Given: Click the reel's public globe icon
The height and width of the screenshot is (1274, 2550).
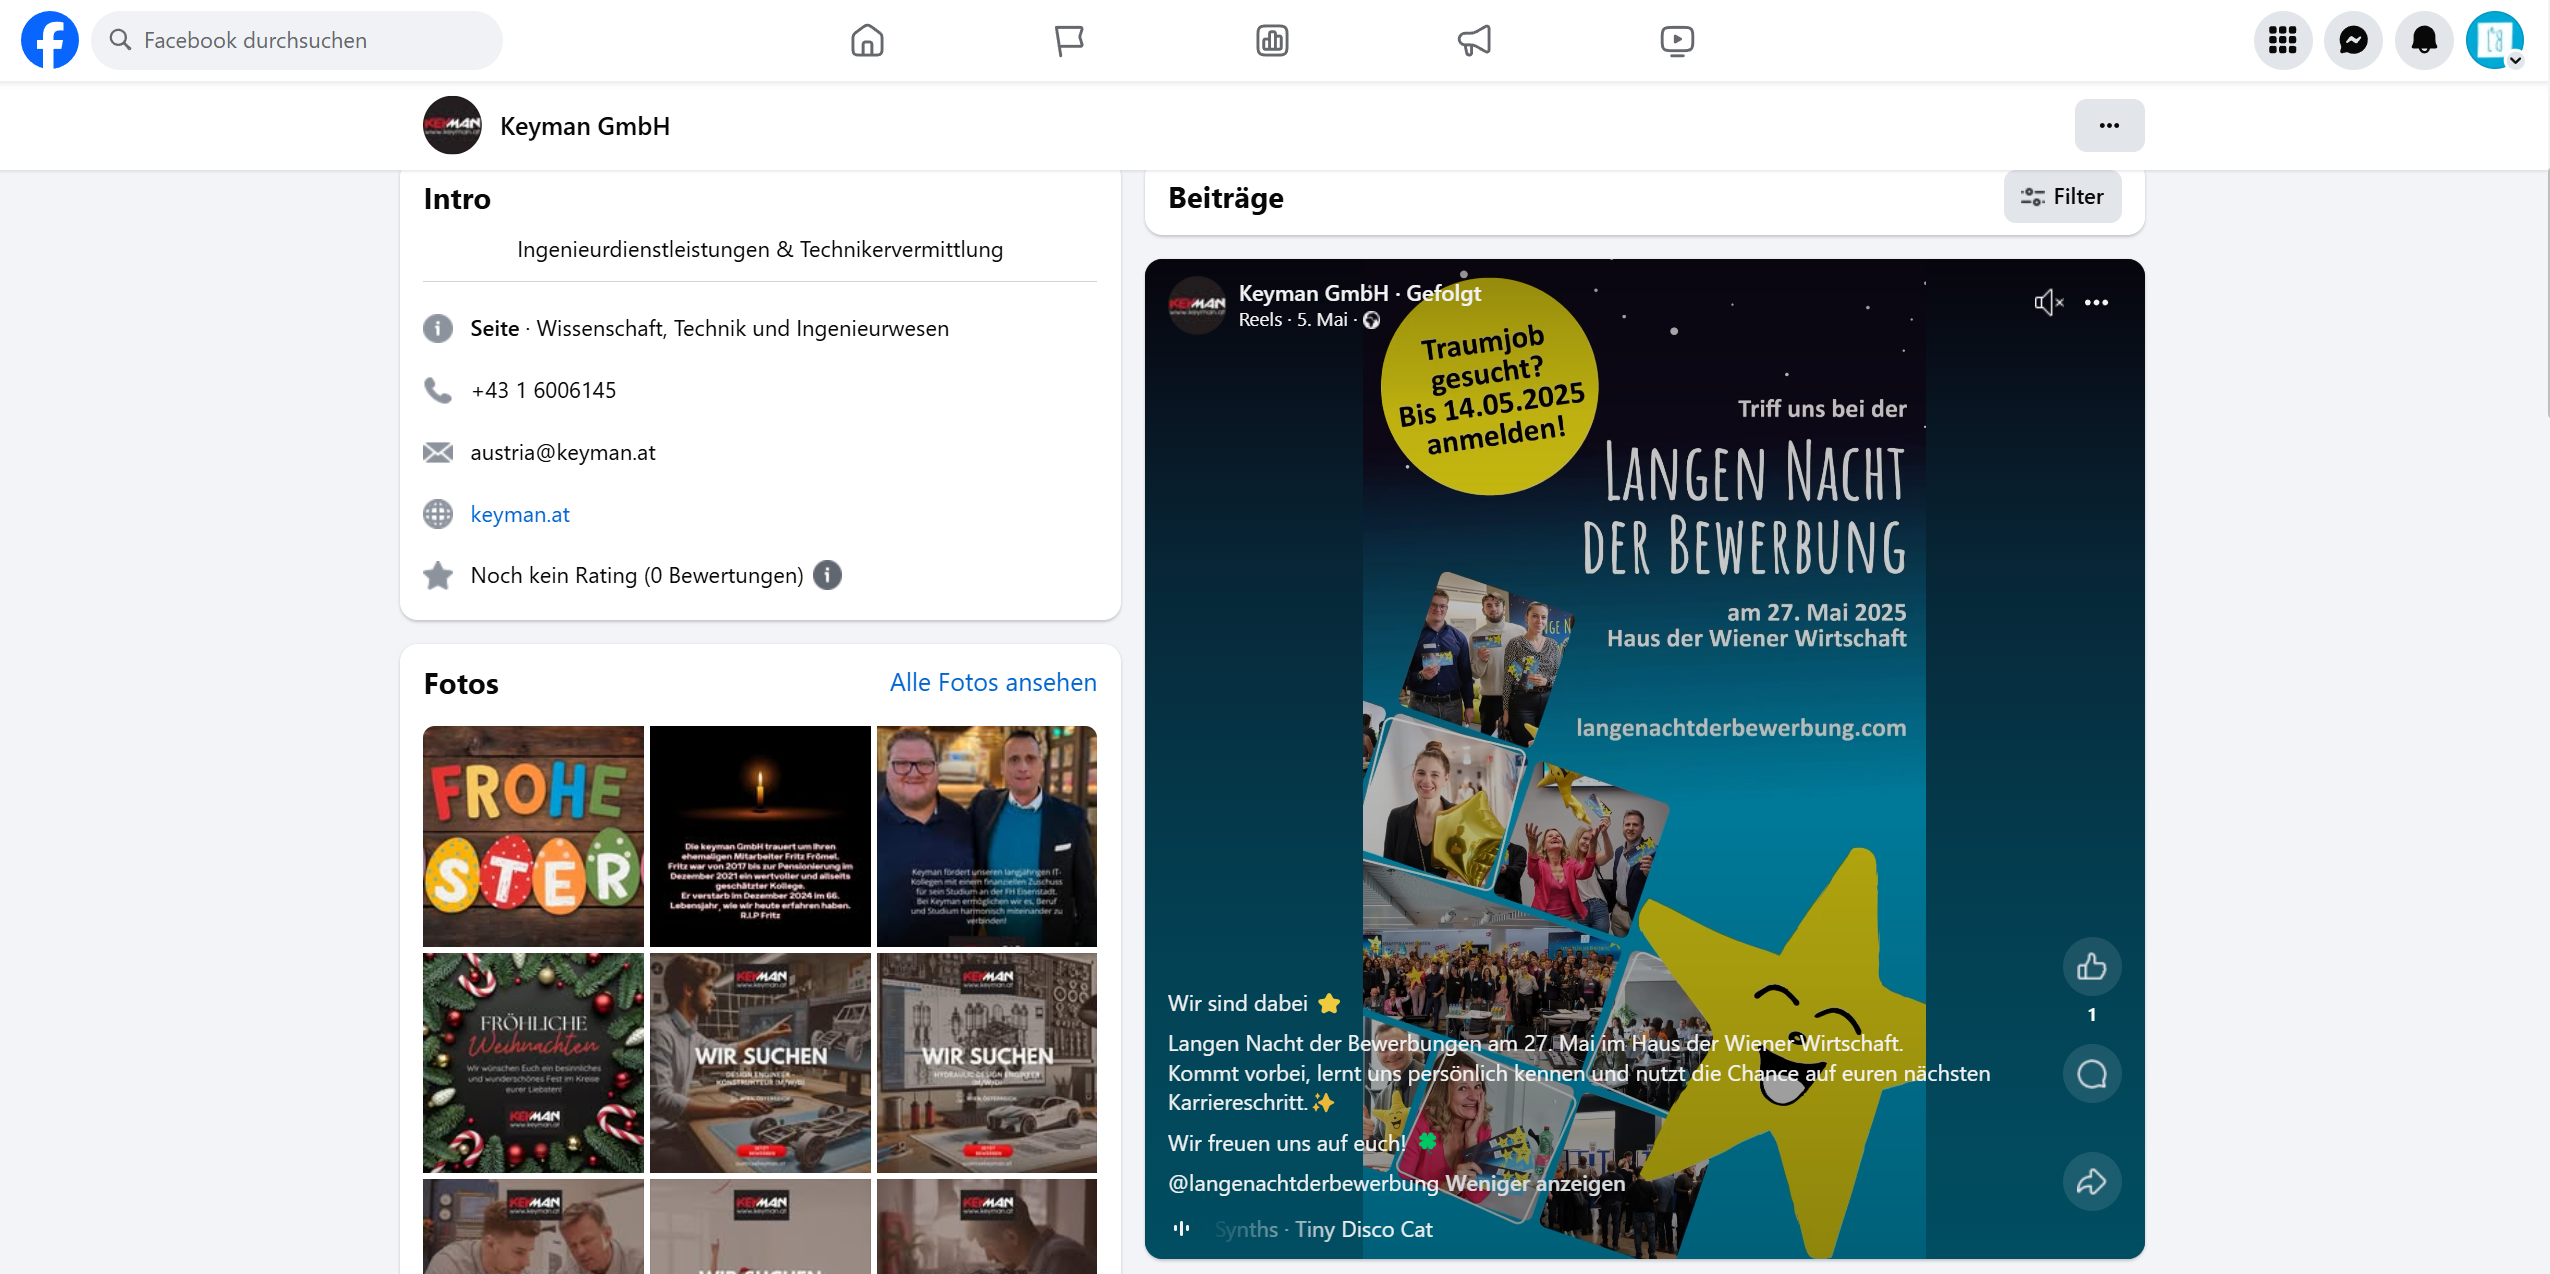Looking at the screenshot, I should [x=1372, y=320].
